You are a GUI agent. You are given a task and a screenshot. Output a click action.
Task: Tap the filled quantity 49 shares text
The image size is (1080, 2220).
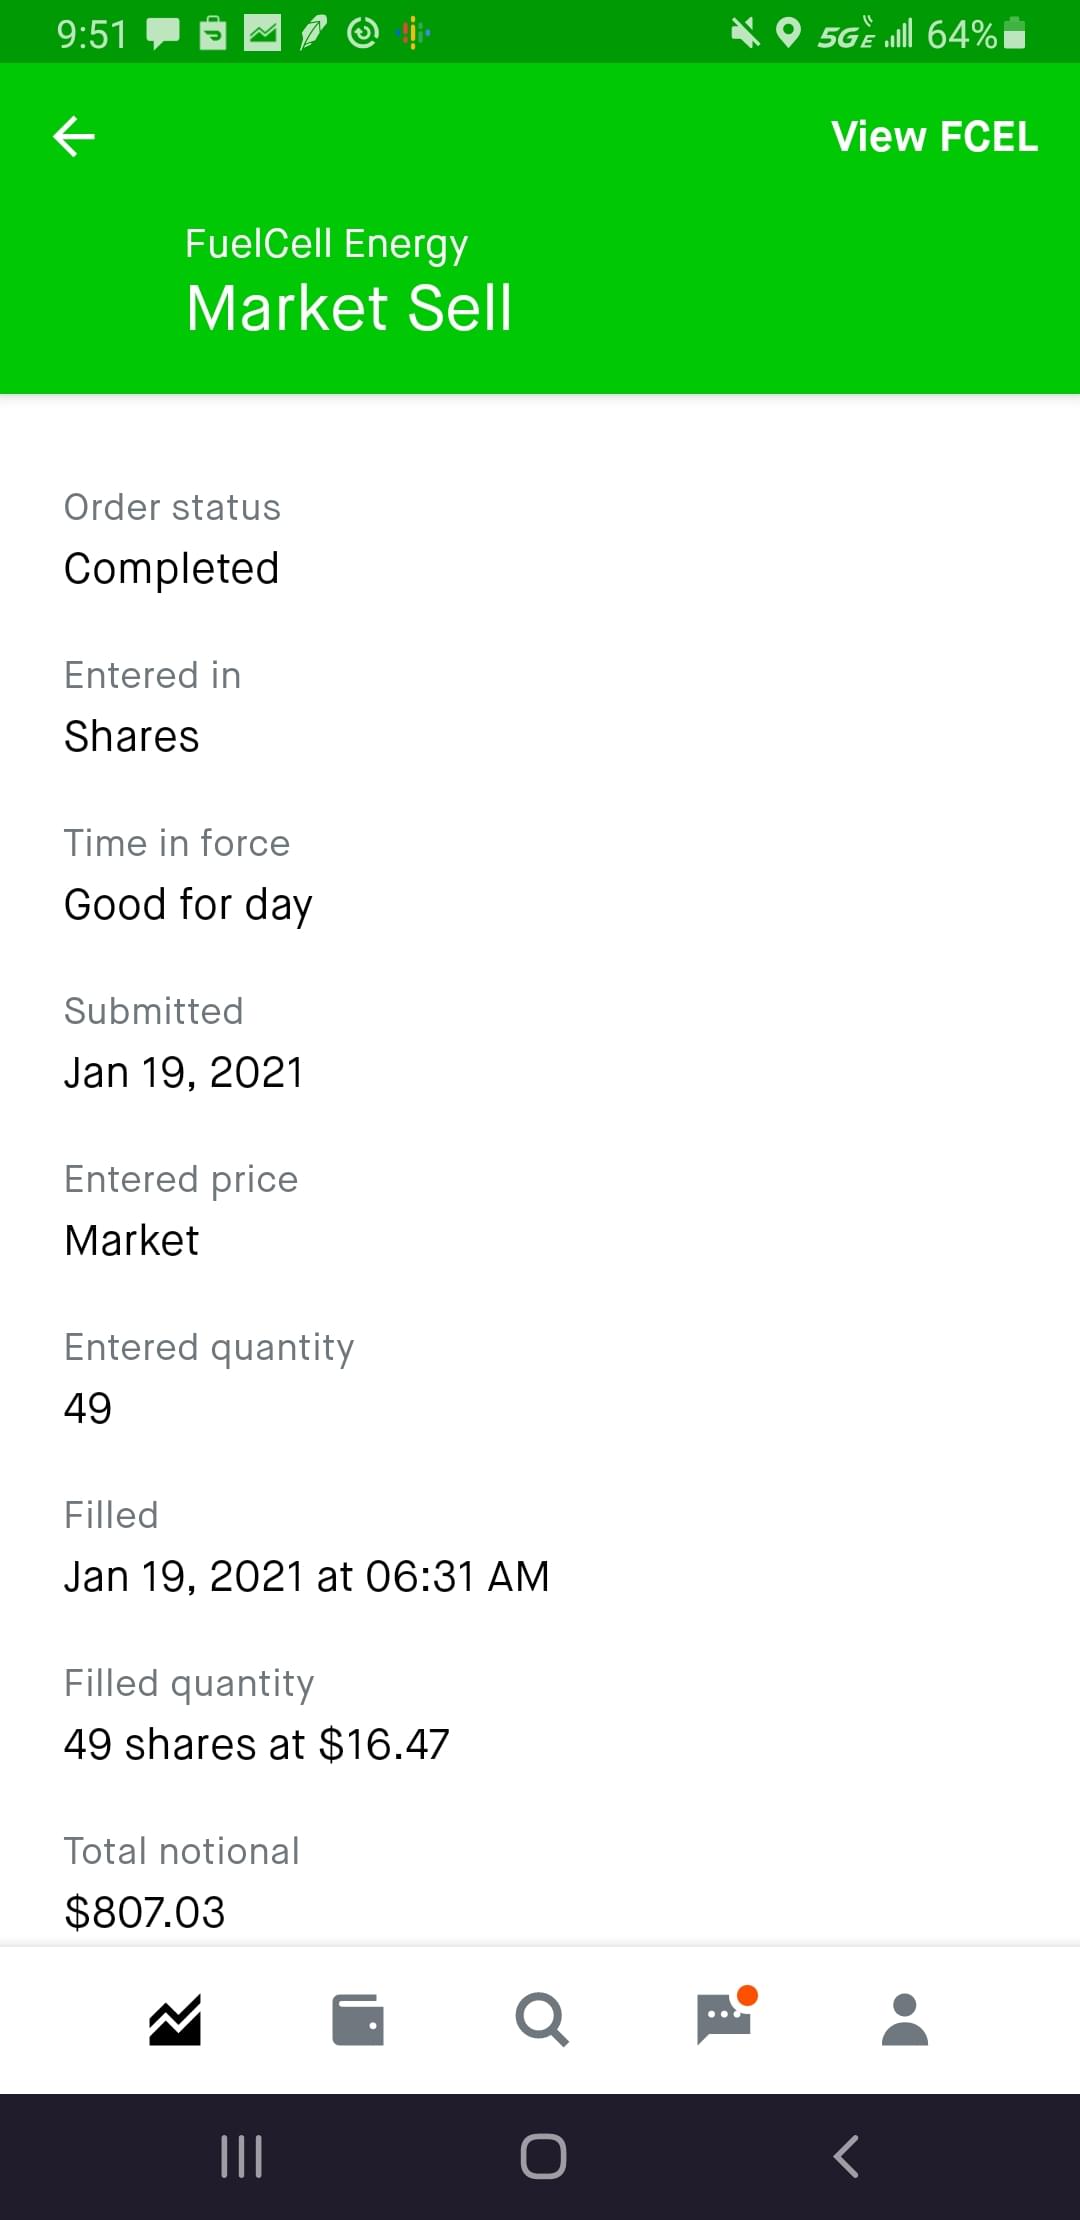(257, 1744)
